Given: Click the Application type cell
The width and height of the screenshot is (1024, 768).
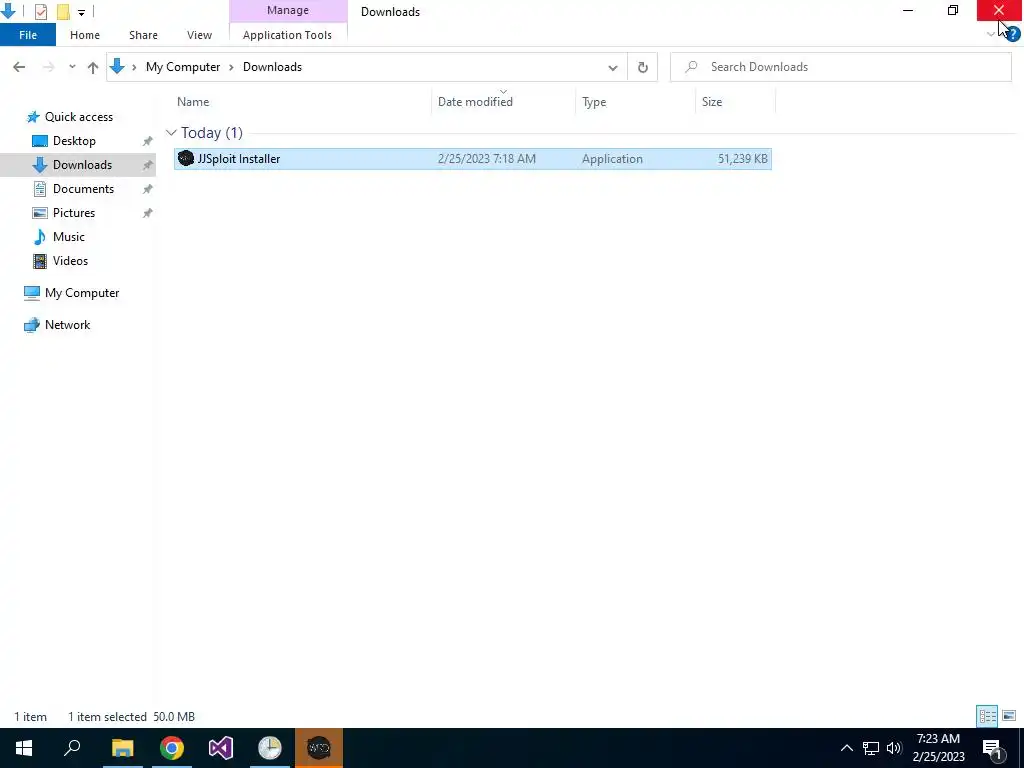Looking at the screenshot, I should [x=612, y=159].
